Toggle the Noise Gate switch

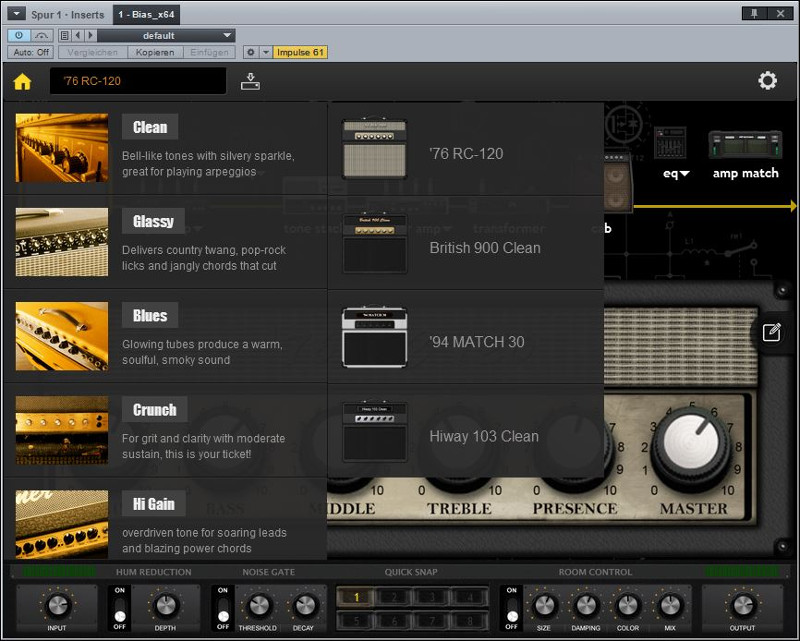pos(223,608)
